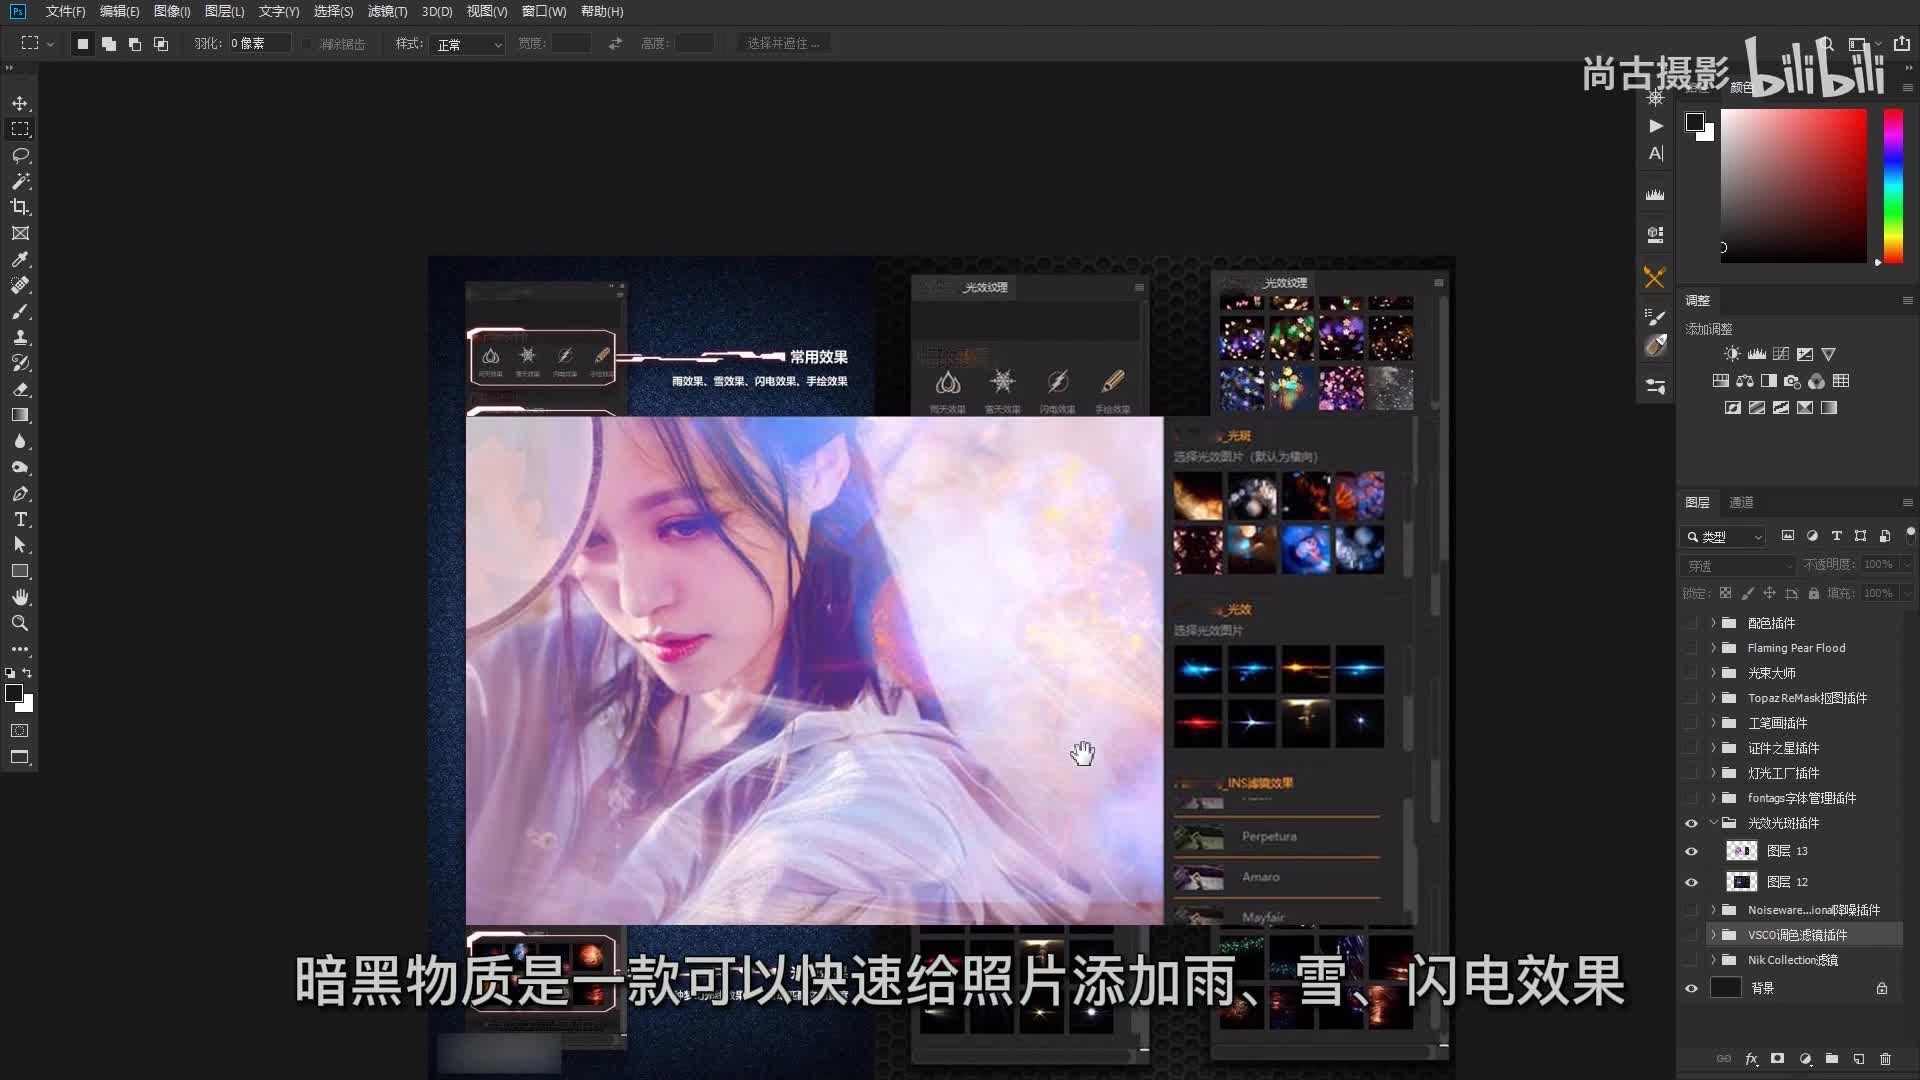Click the delete layer trash icon

[x=1885, y=1058]
